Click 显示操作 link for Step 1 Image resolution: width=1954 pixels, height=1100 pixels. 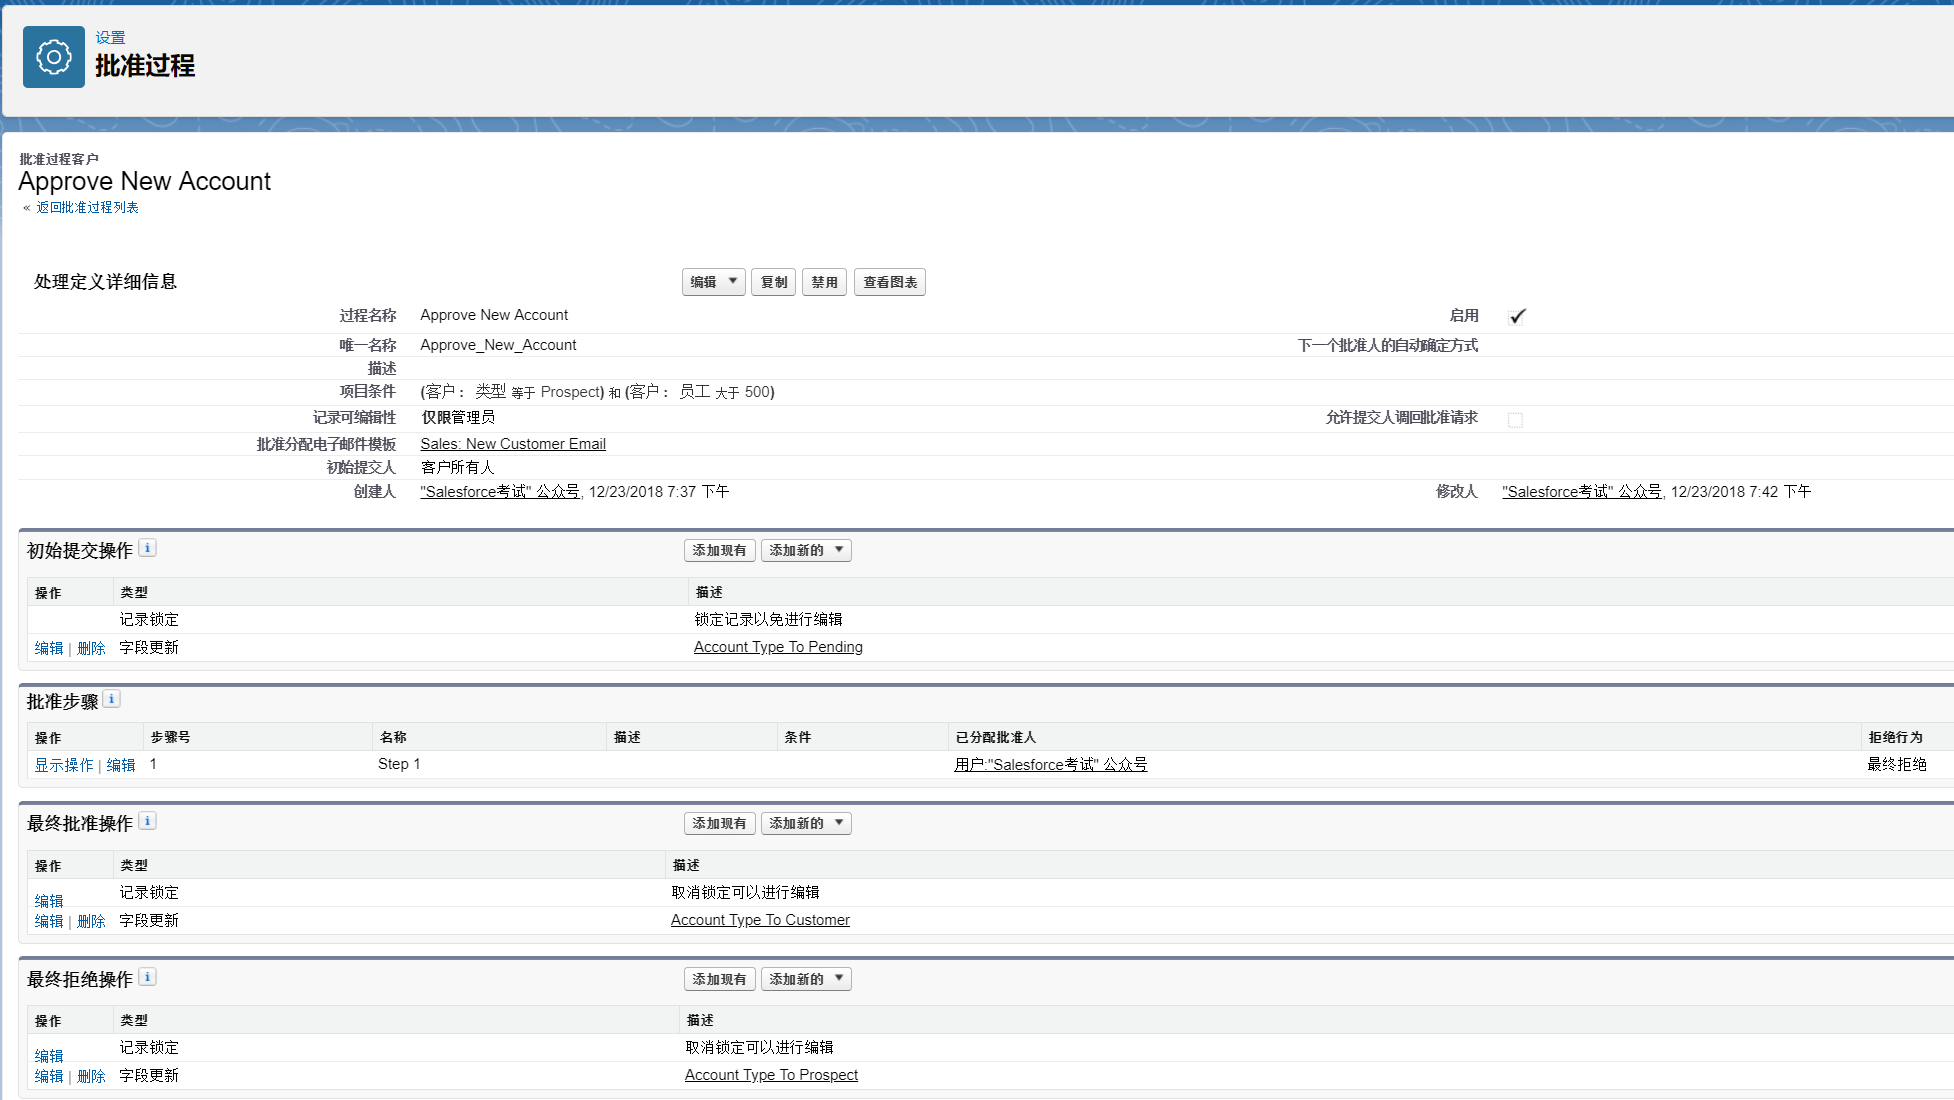[64, 765]
